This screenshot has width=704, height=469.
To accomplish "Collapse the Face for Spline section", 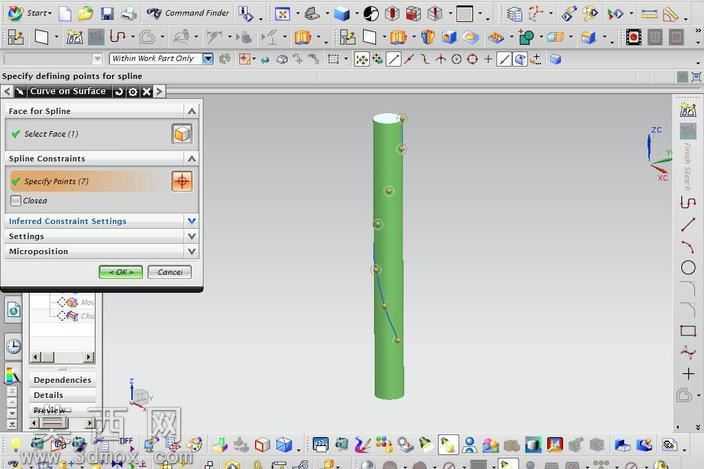I will click(x=192, y=111).
